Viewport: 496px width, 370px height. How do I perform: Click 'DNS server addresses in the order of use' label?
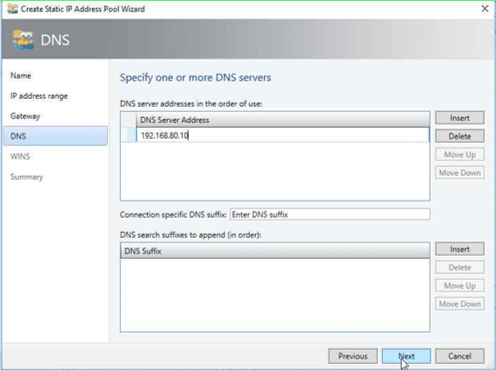(x=191, y=104)
